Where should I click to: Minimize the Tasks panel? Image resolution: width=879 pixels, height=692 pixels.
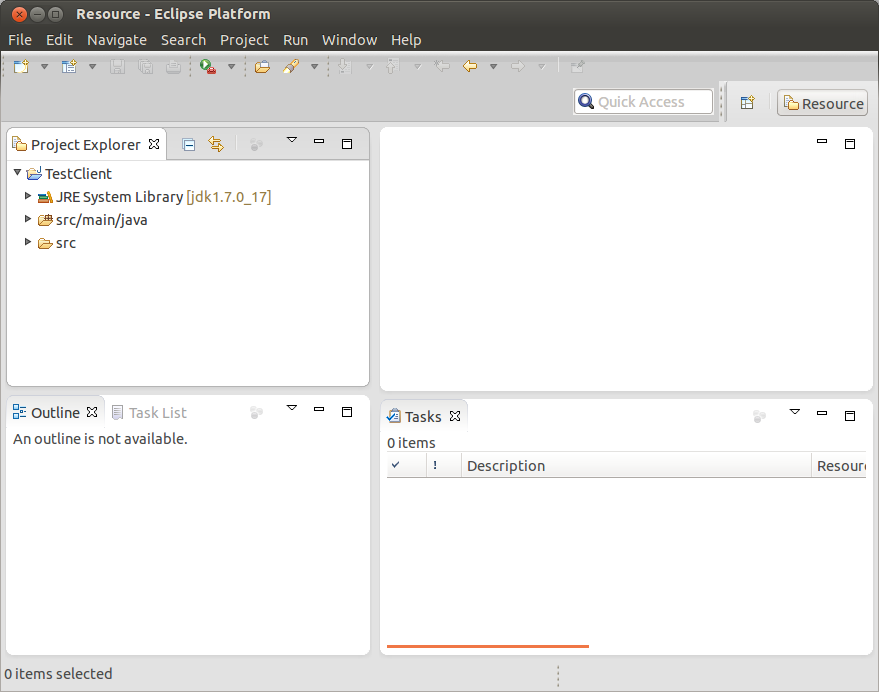pos(822,413)
